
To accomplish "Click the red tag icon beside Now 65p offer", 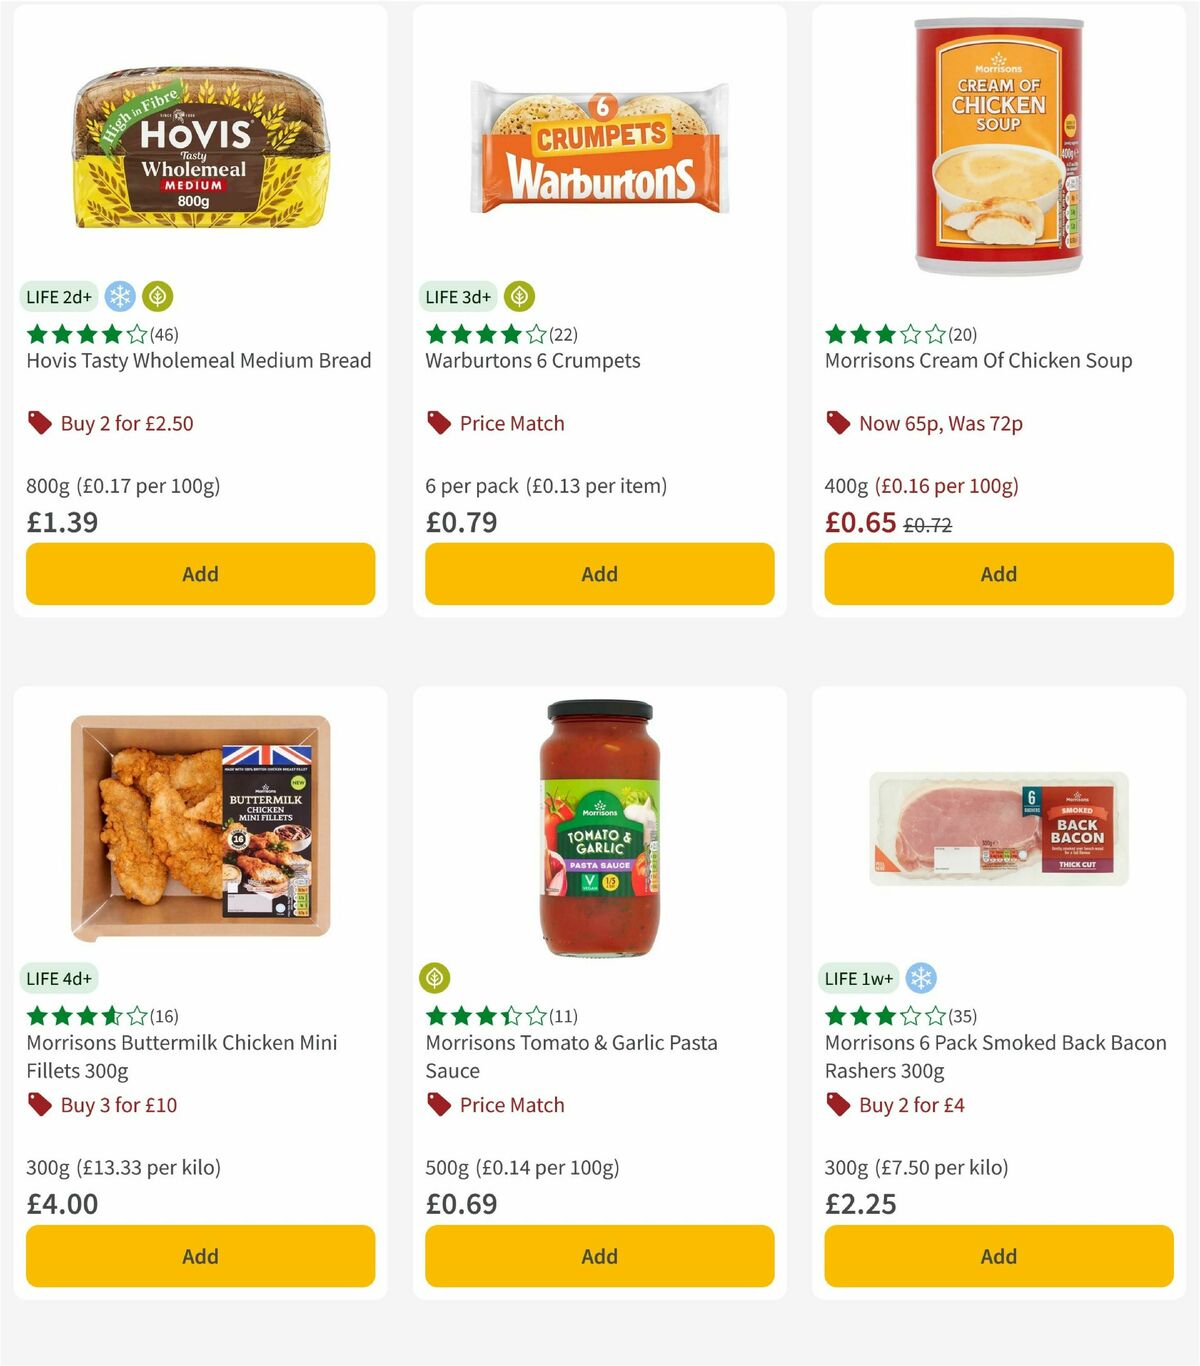I will point(837,423).
